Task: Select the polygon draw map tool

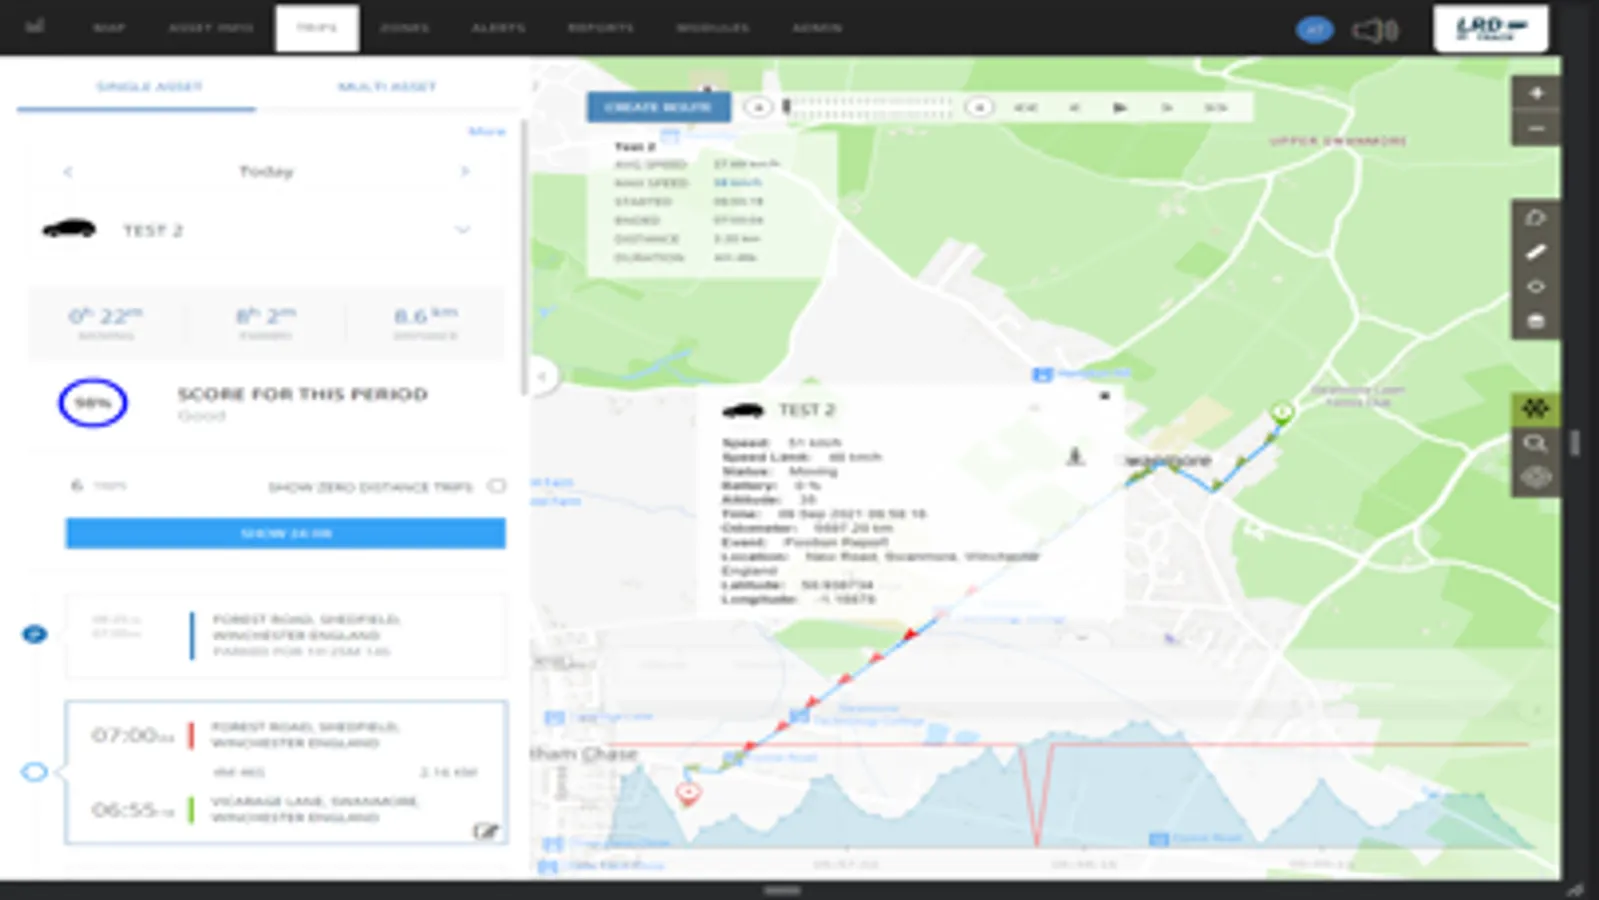Action: click(x=1537, y=218)
